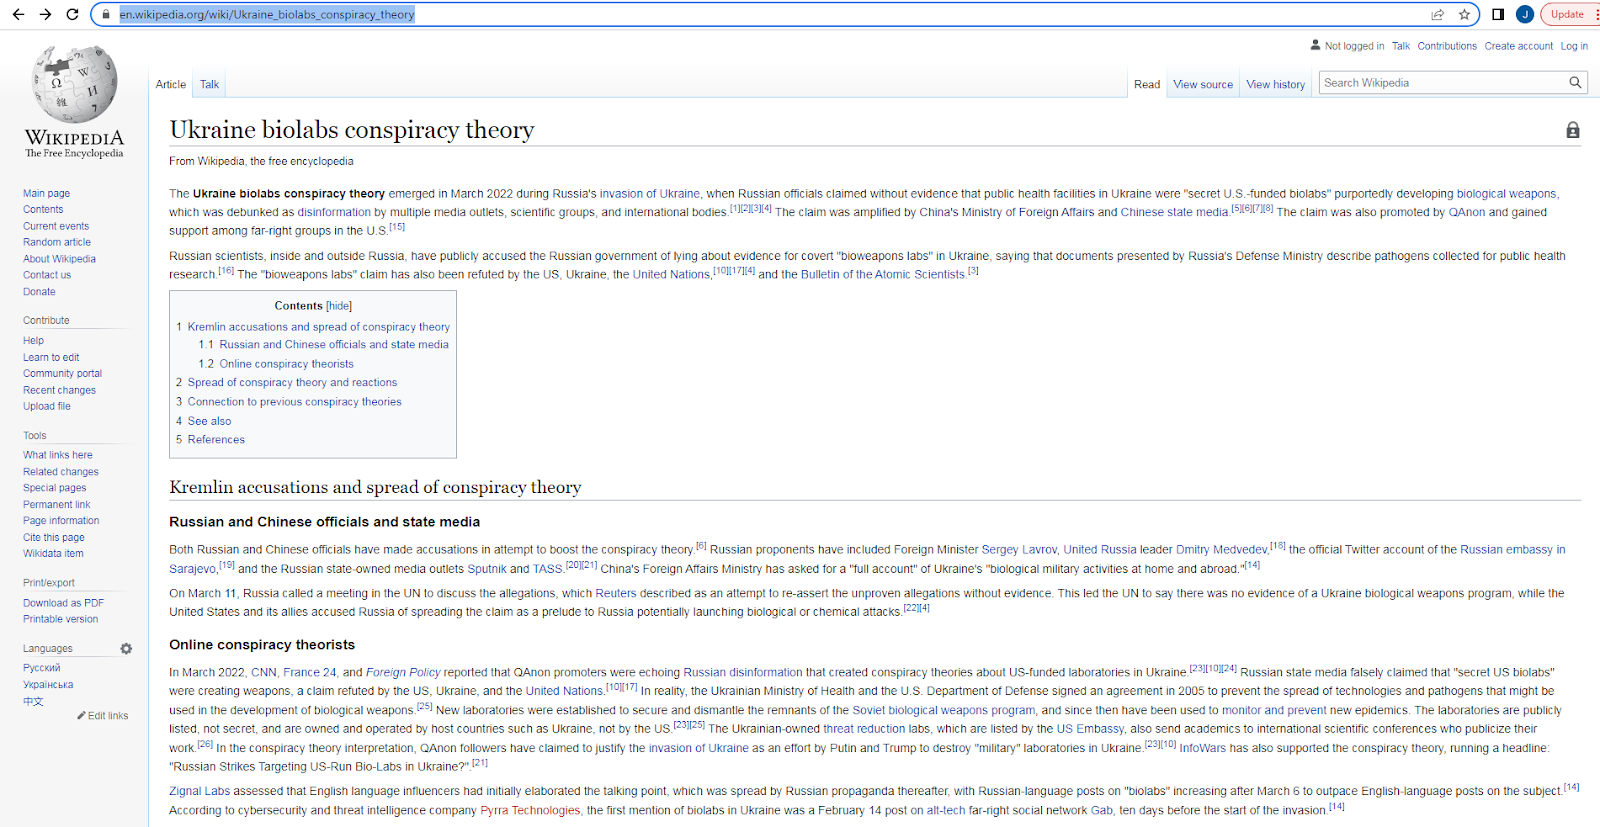The image size is (1600, 827).
Task: Open Community portal link
Action: click(62, 374)
